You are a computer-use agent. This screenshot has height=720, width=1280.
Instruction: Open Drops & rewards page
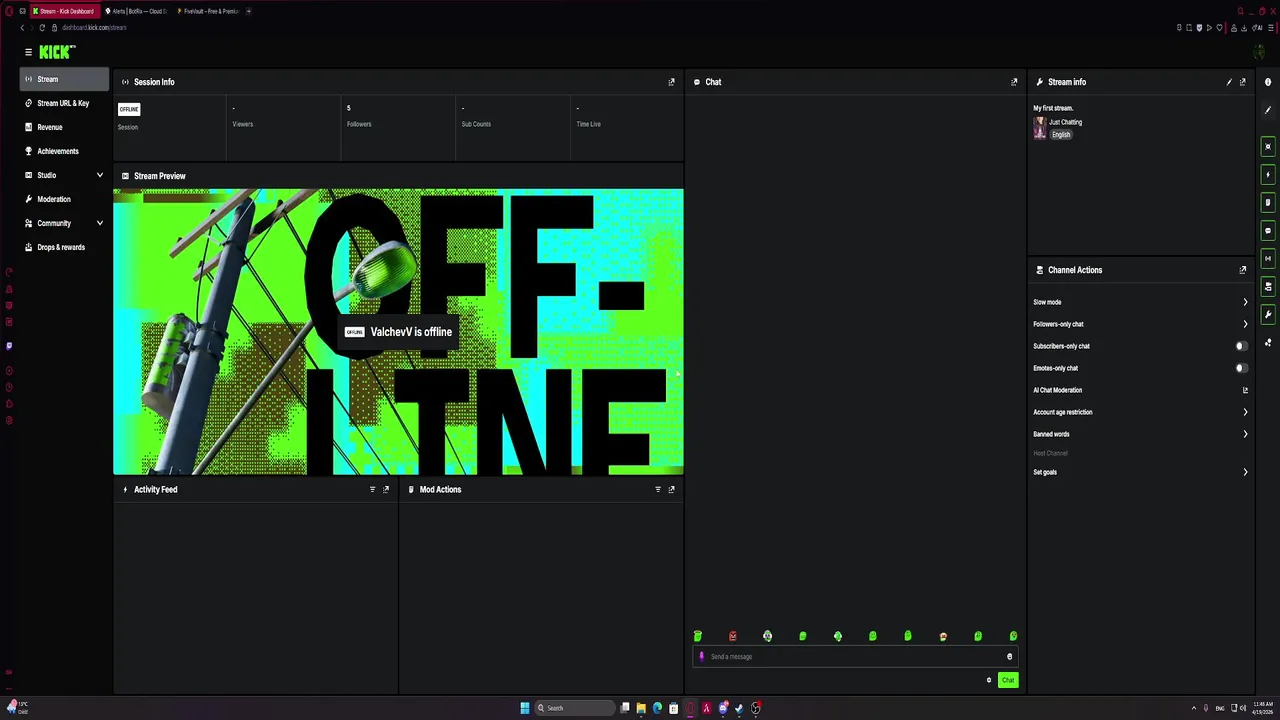pos(64,247)
